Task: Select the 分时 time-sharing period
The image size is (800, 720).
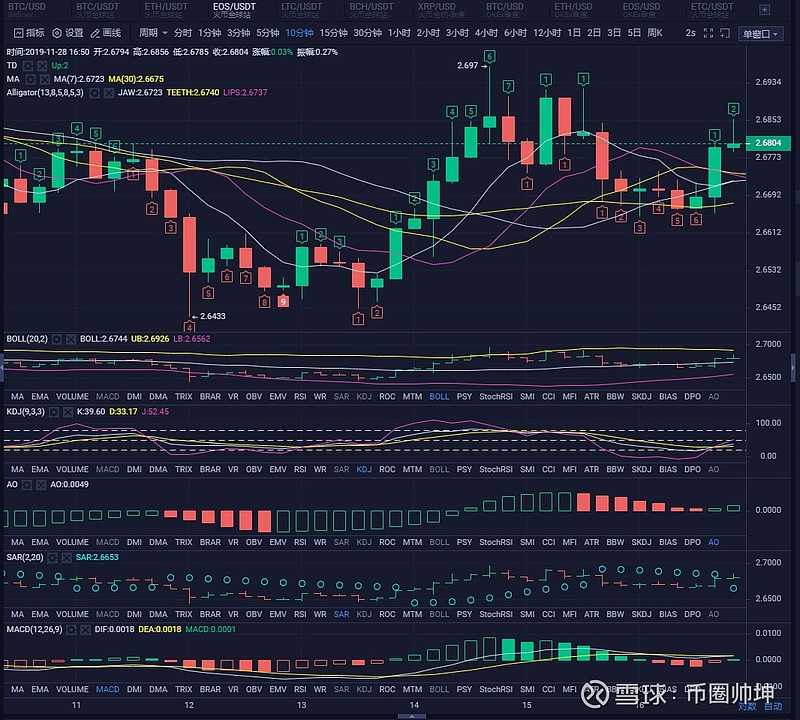Action: click(x=183, y=33)
